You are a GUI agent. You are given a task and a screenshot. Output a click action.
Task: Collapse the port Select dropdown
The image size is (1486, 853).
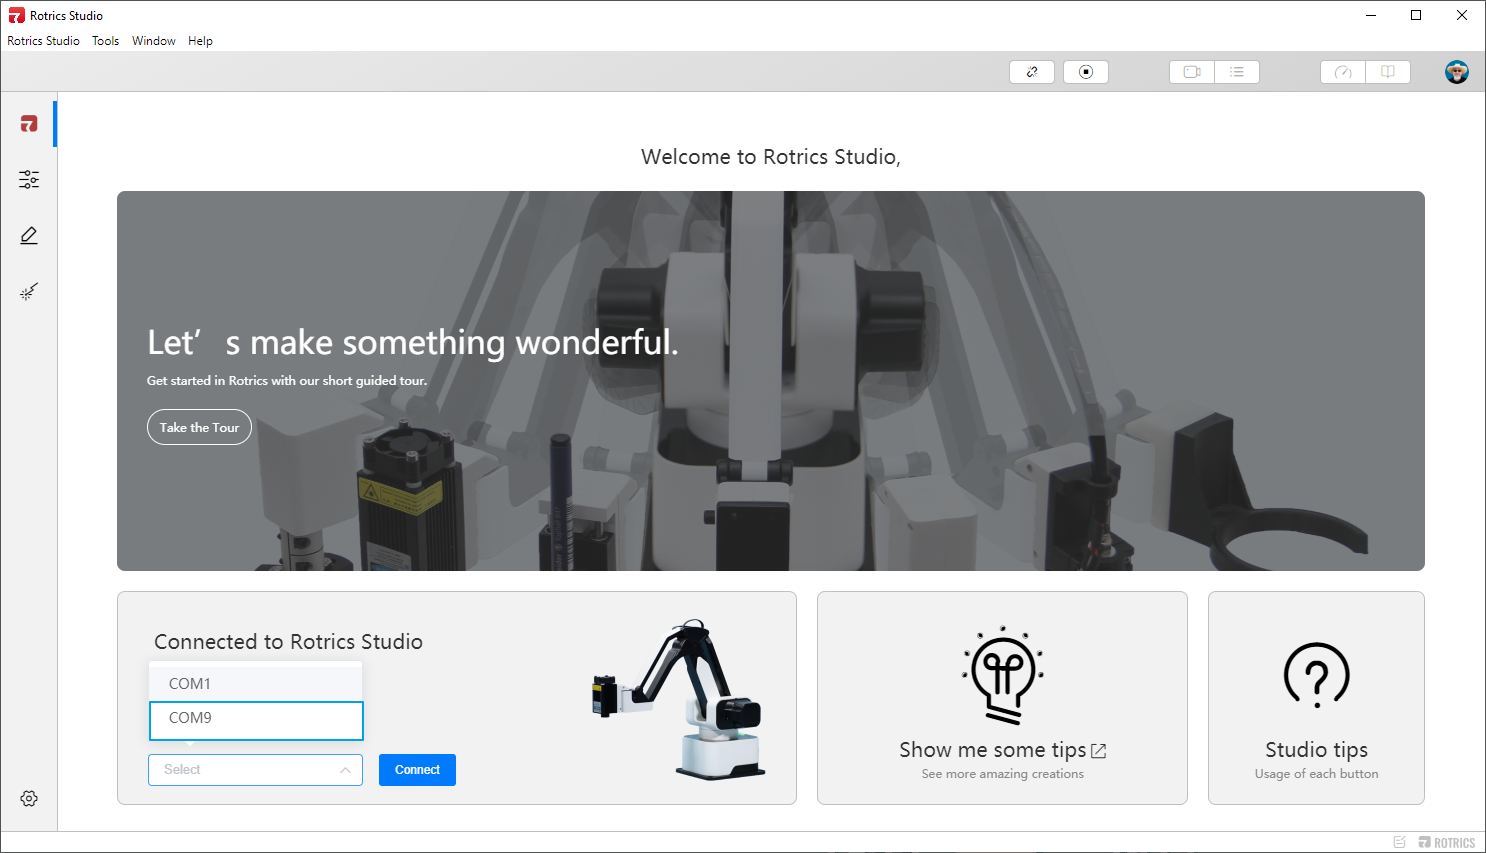pyautogui.click(x=255, y=770)
